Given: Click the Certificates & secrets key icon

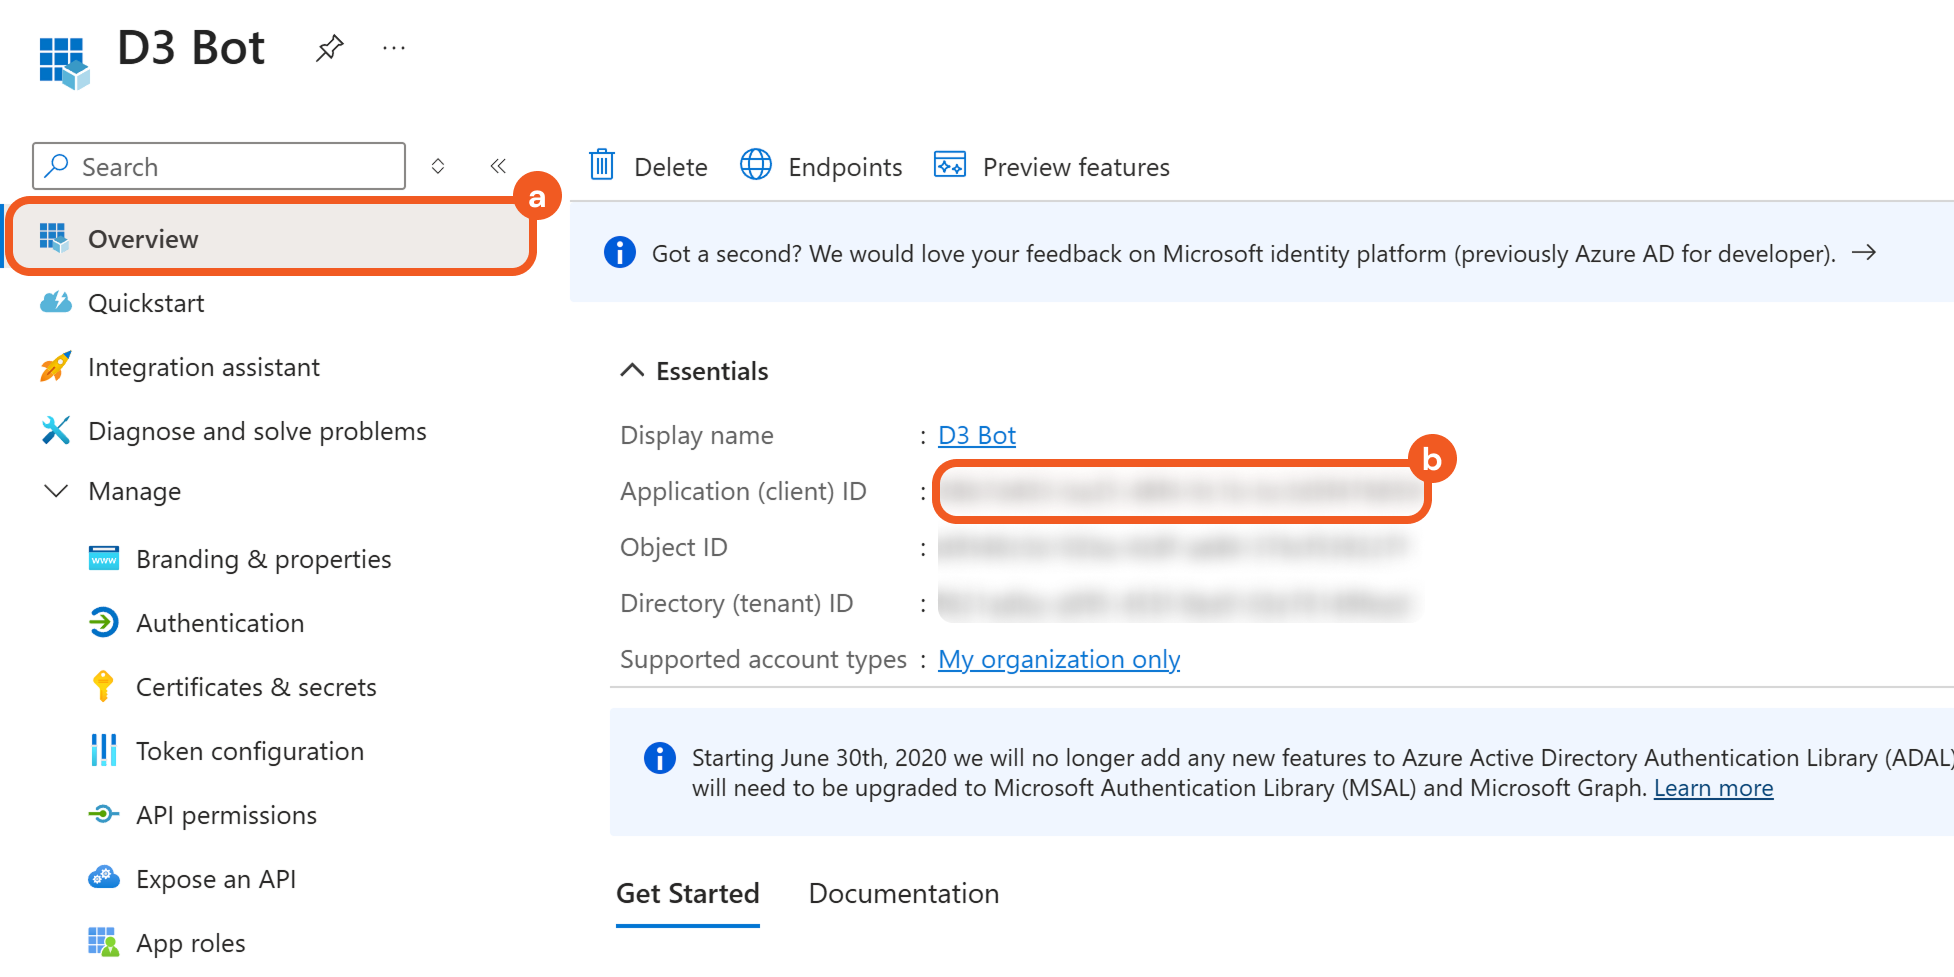Looking at the screenshot, I should 103,687.
